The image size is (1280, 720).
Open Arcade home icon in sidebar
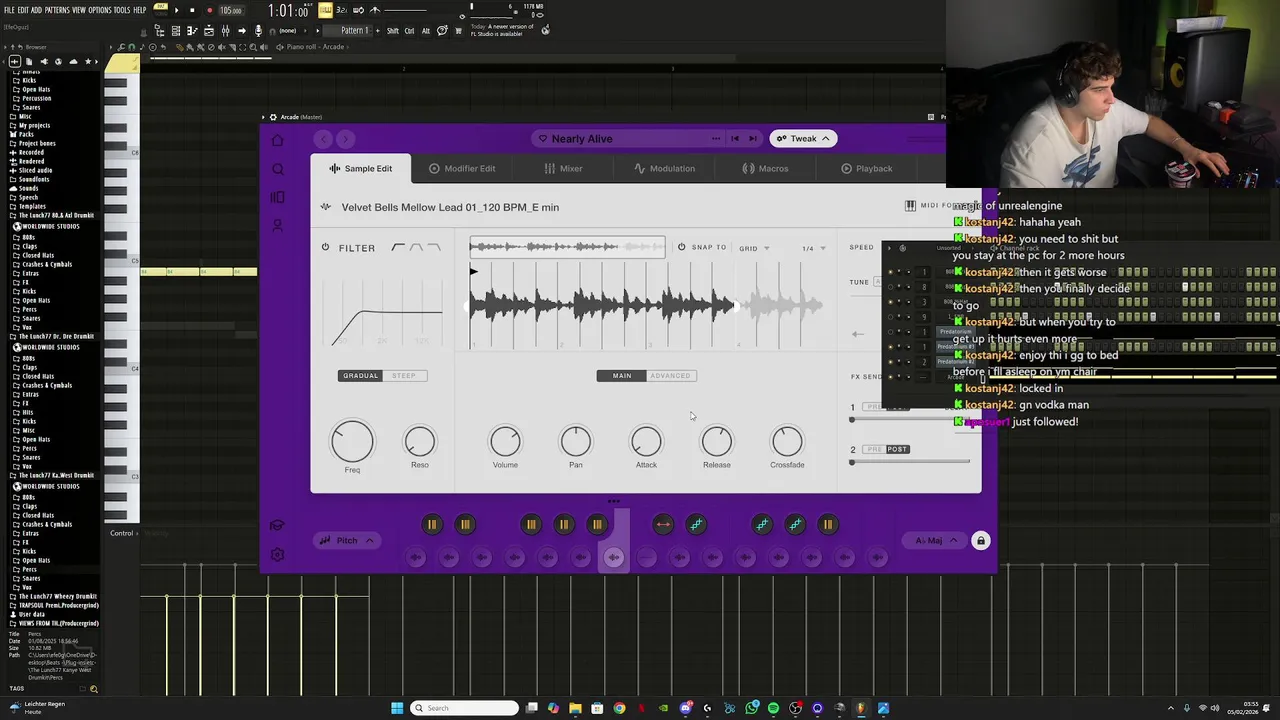[x=278, y=140]
